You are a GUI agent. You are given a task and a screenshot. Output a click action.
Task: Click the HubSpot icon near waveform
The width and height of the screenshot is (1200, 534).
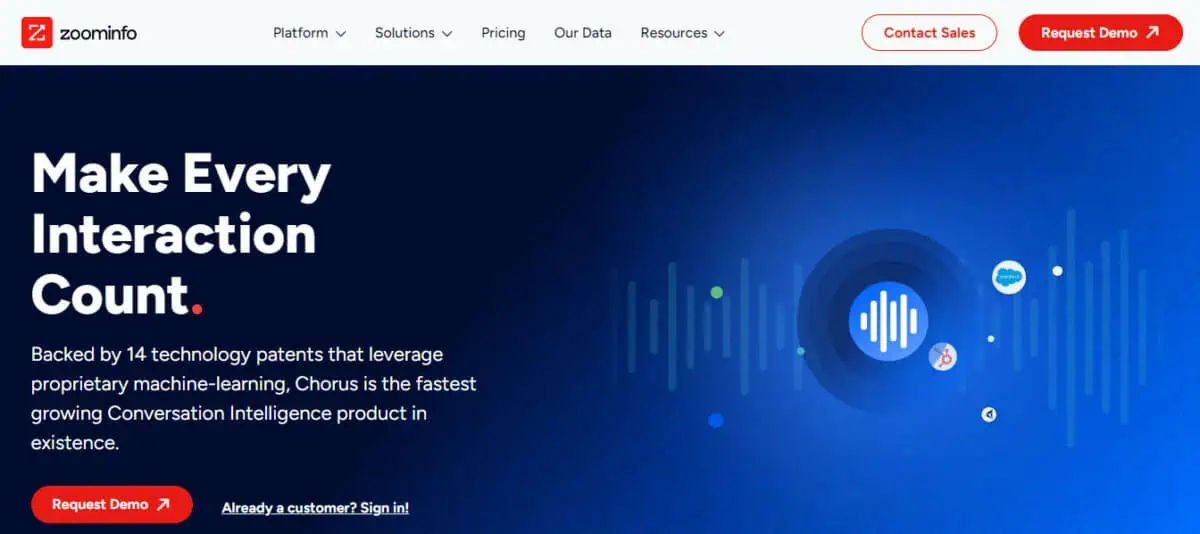point(943,356)
